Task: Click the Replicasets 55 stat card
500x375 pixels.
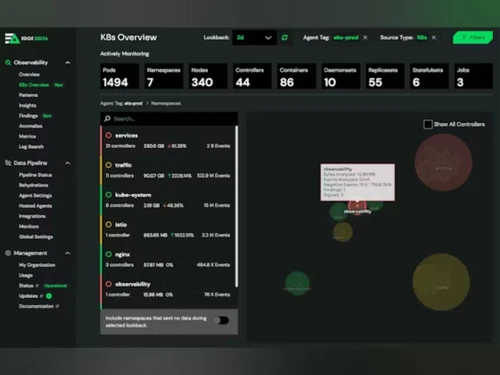Action: pyautogui.click(x=385, y=76)
